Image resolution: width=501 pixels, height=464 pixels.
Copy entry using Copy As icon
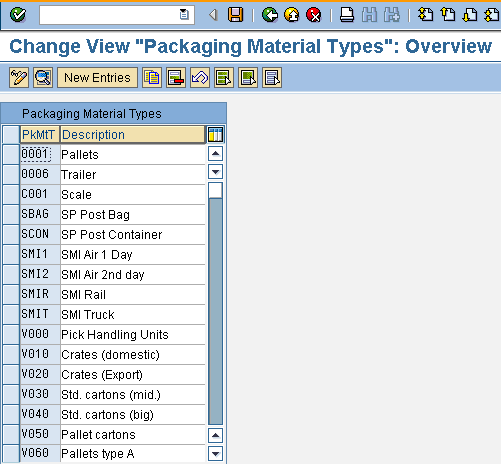click(x=152, y=78)
